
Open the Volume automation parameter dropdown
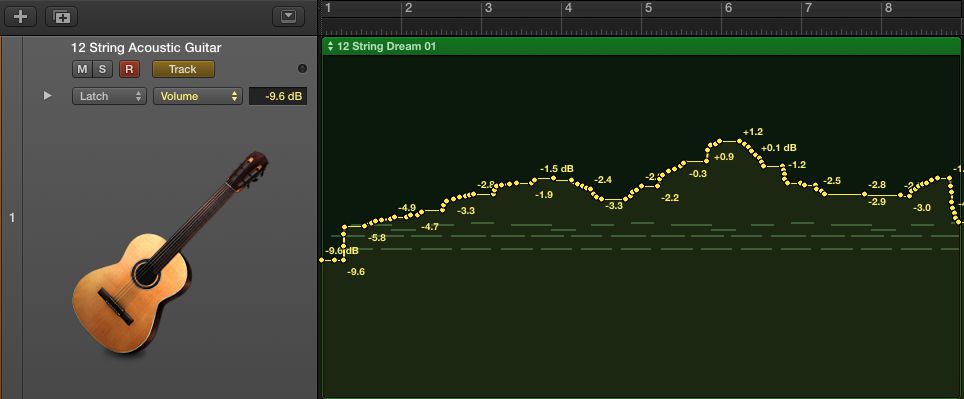(x=197, y=96)
